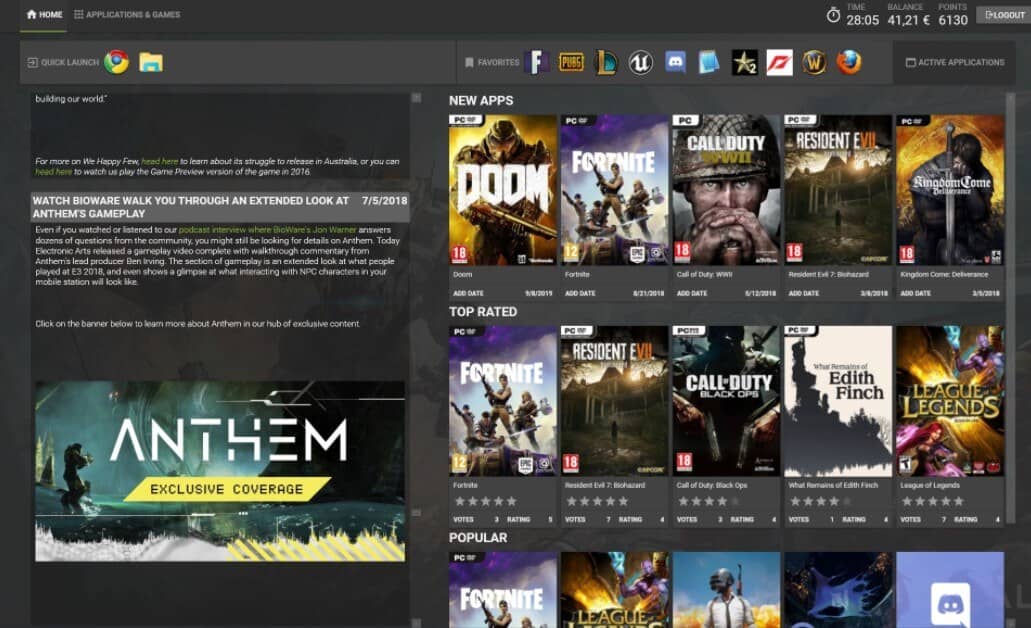Screen dimensions: 1031x628
Task: Open Doom cover in New Apps
Action: tap(502, 190)
